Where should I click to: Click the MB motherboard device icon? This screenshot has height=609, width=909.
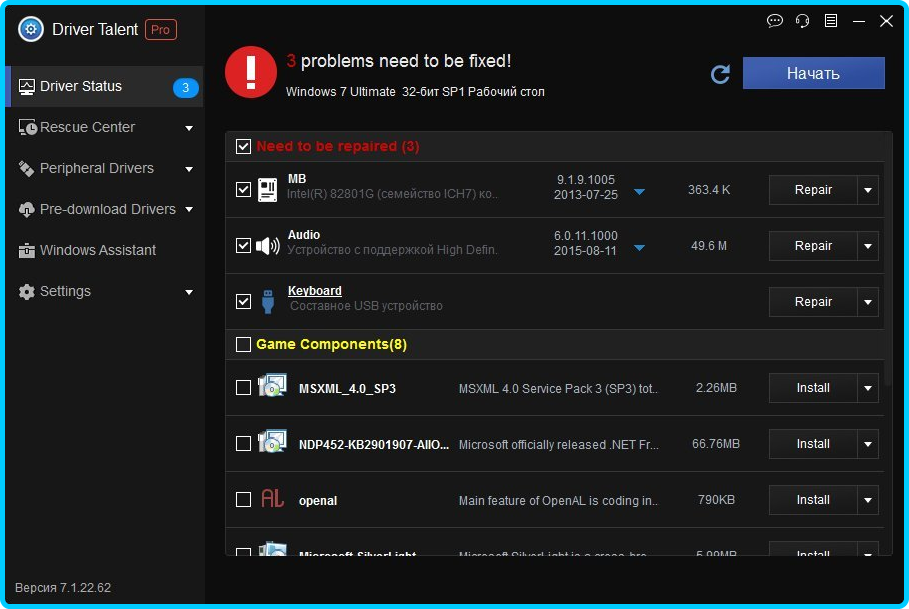(267, 190)
